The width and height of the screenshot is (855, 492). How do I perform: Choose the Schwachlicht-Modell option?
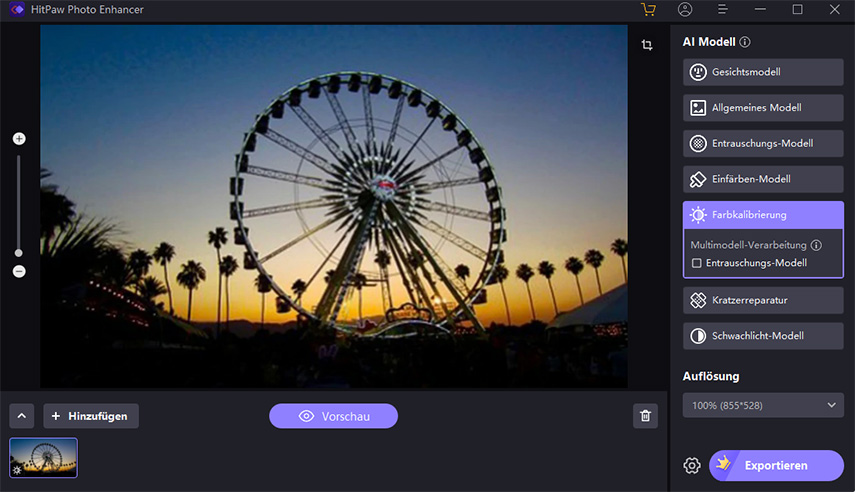pyautogui.click(x=763, y=336)
